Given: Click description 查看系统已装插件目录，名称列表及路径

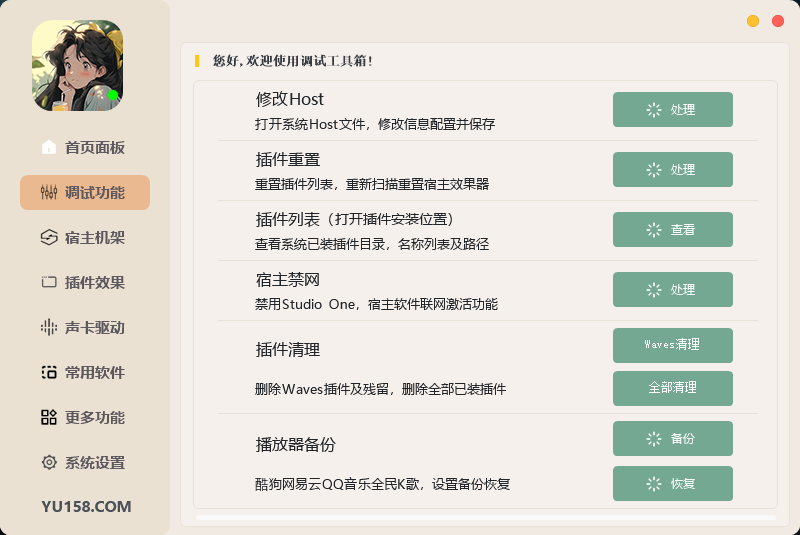Looking at the screenshot, I should [372, 244].
